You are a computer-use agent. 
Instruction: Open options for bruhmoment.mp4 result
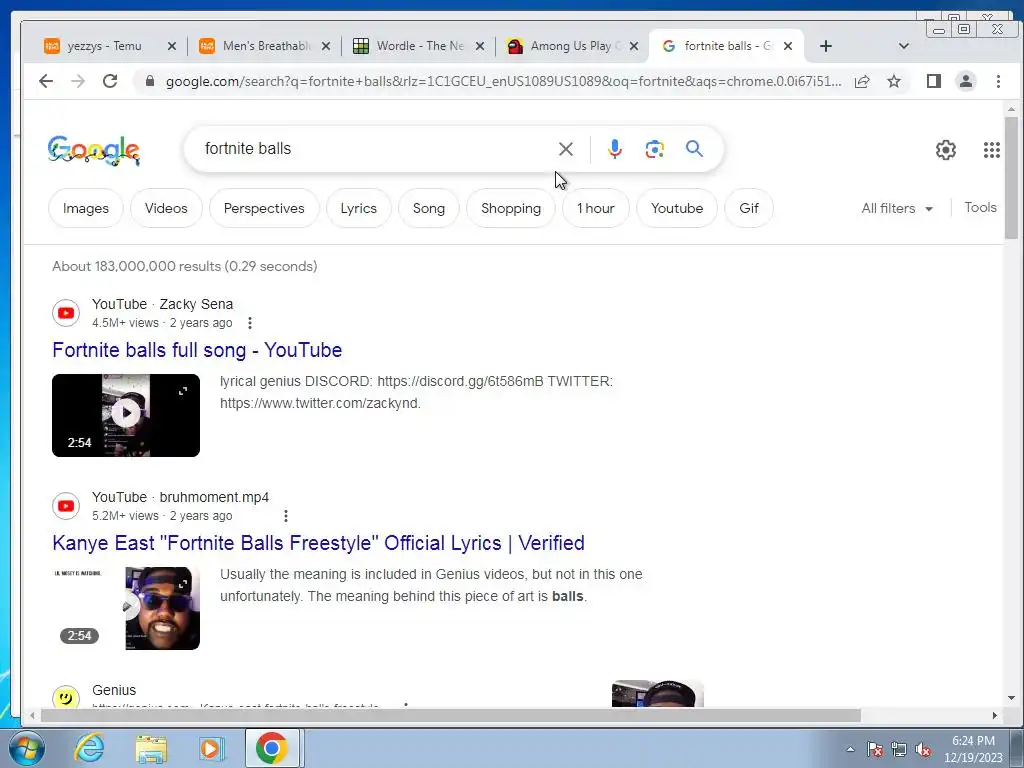[x=286, y=516]
